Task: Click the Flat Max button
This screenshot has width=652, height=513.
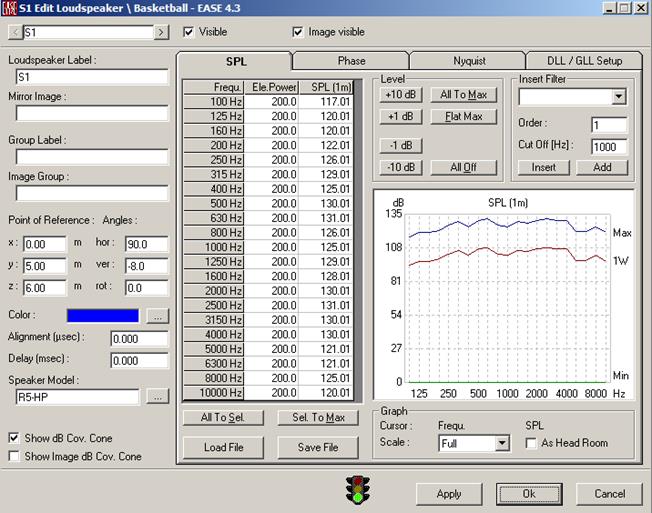Action: click(463, 117)
